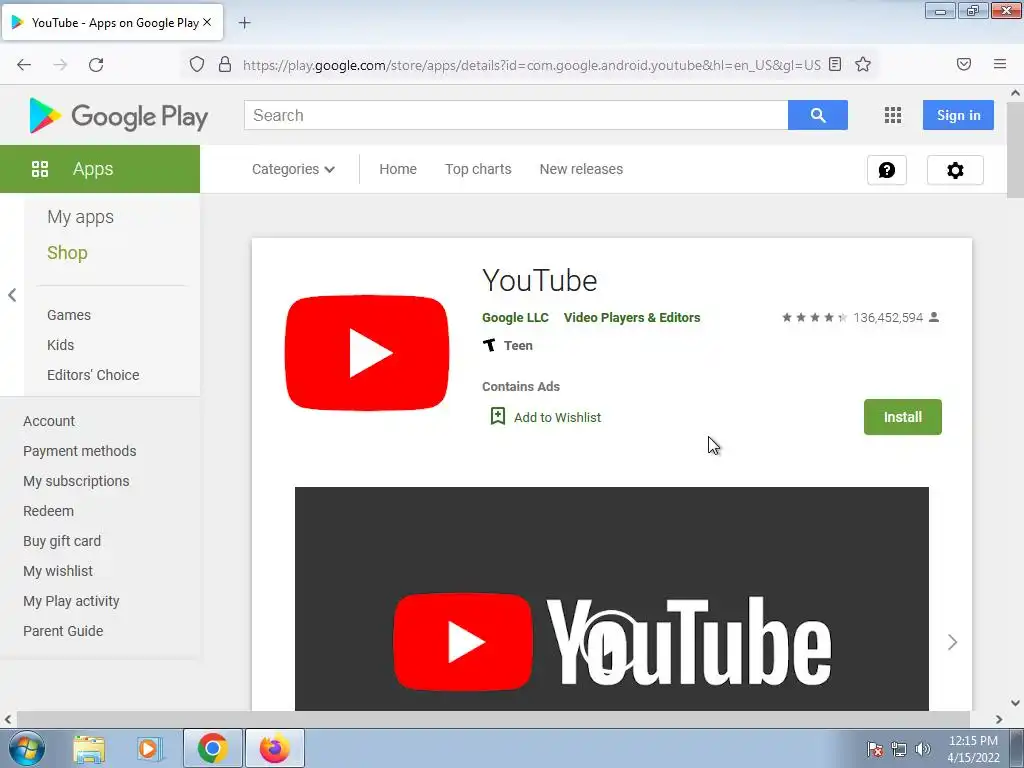
Task: Reload the page with refresh icon
Action: pos(96,65)
